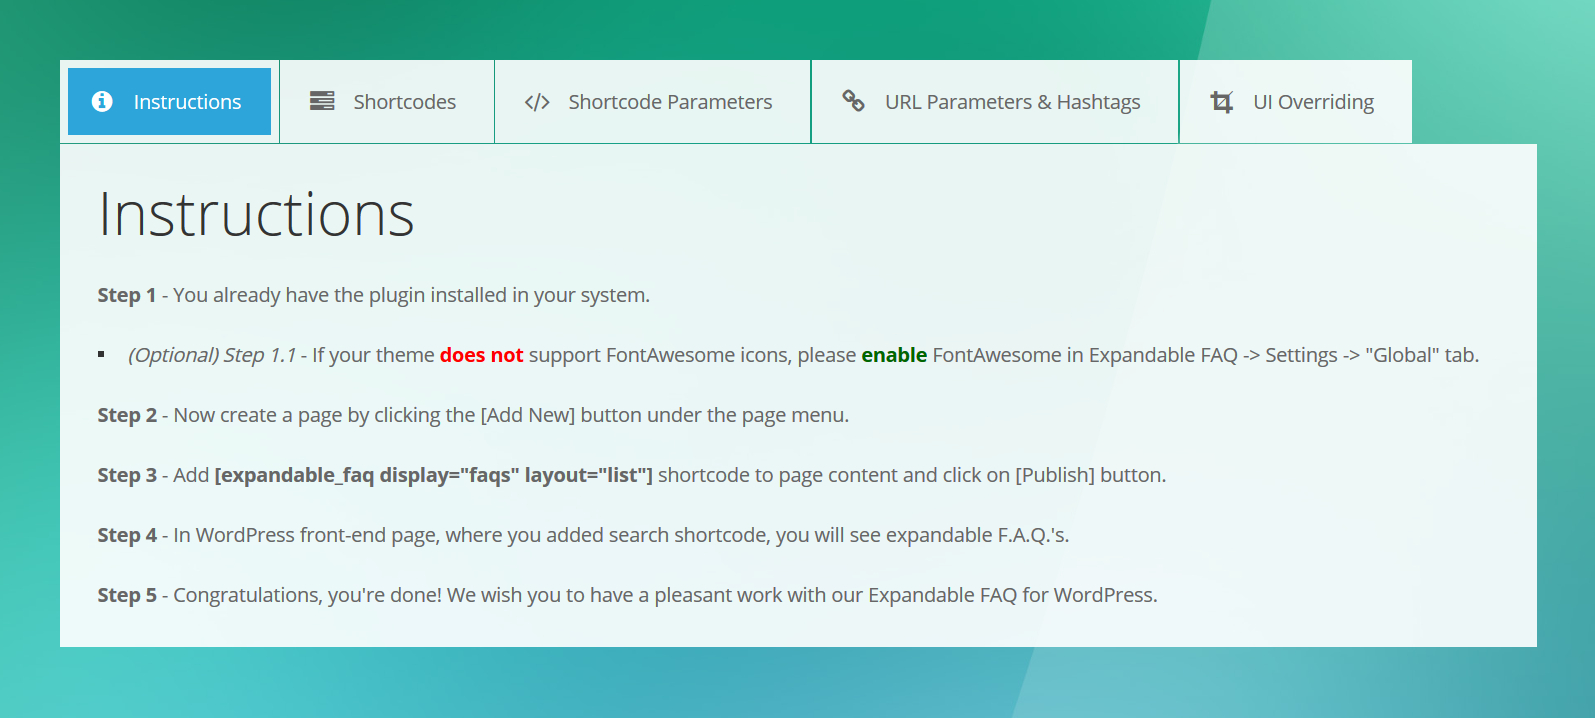Select the list icon beside Shortcodes
This screenshot has width=1595, height=718.
point(321,101)
